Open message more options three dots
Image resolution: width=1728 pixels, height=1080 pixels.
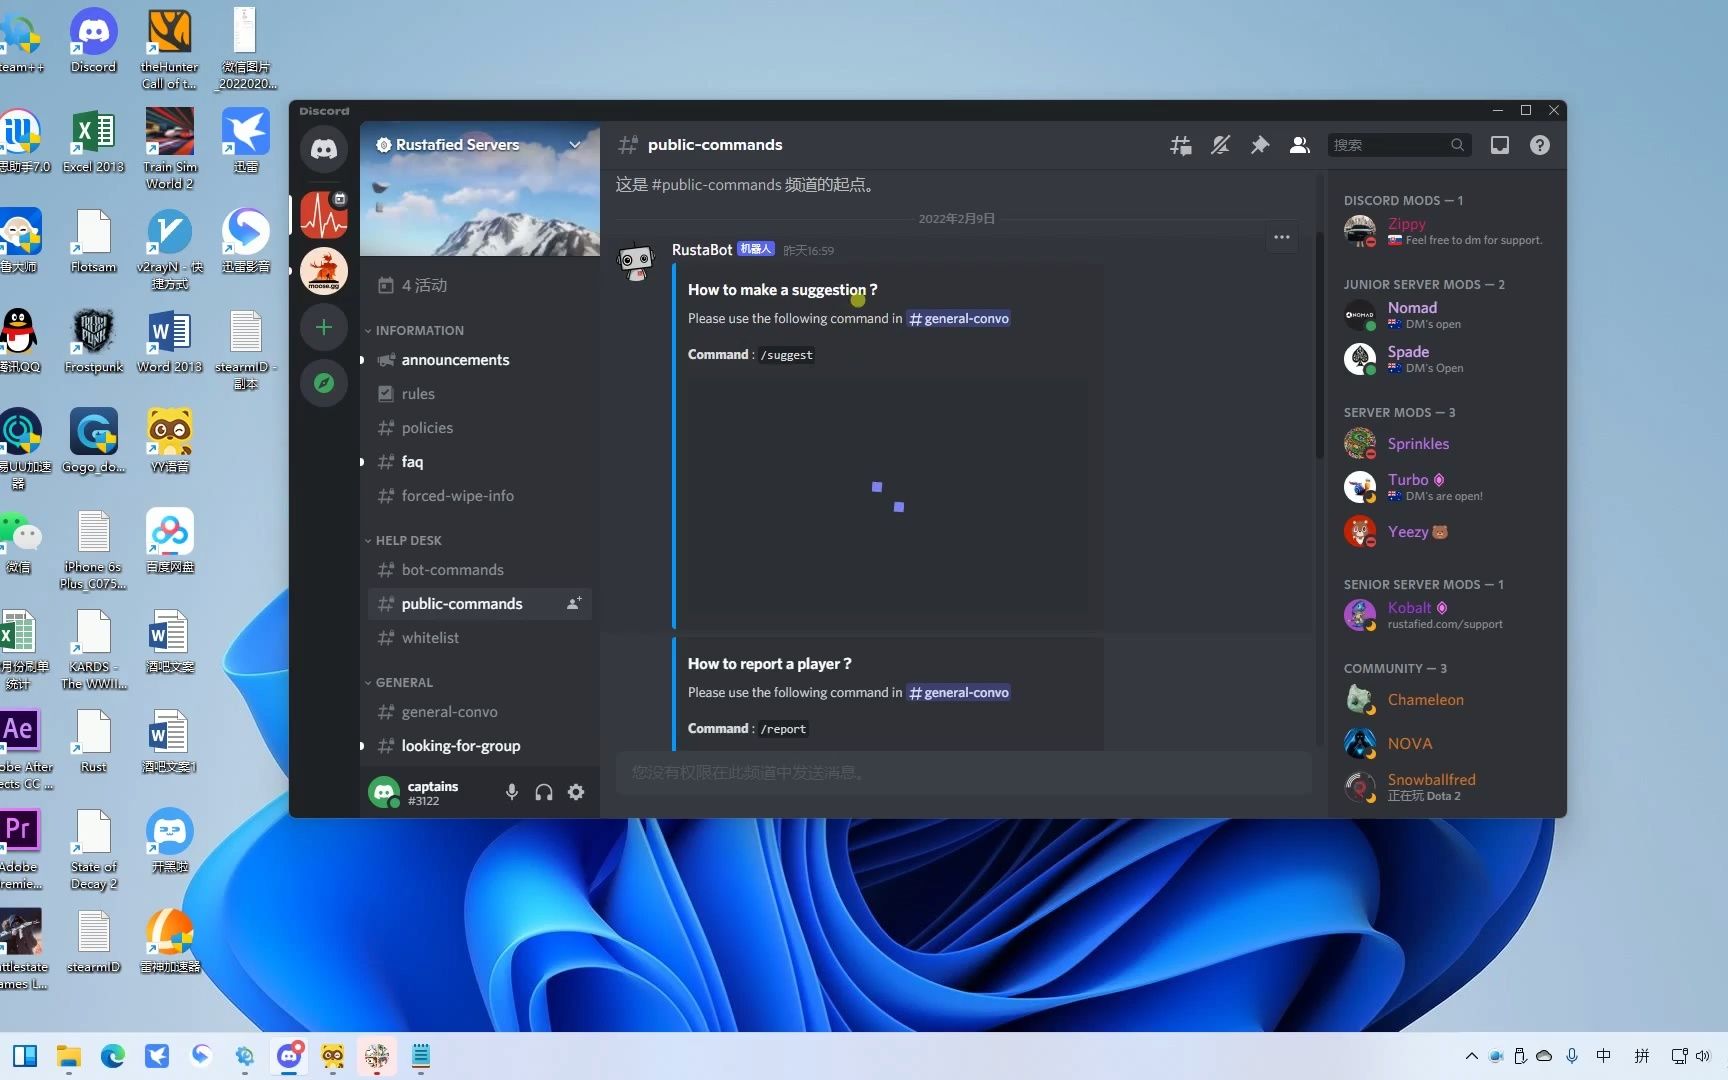(1282, 237)
